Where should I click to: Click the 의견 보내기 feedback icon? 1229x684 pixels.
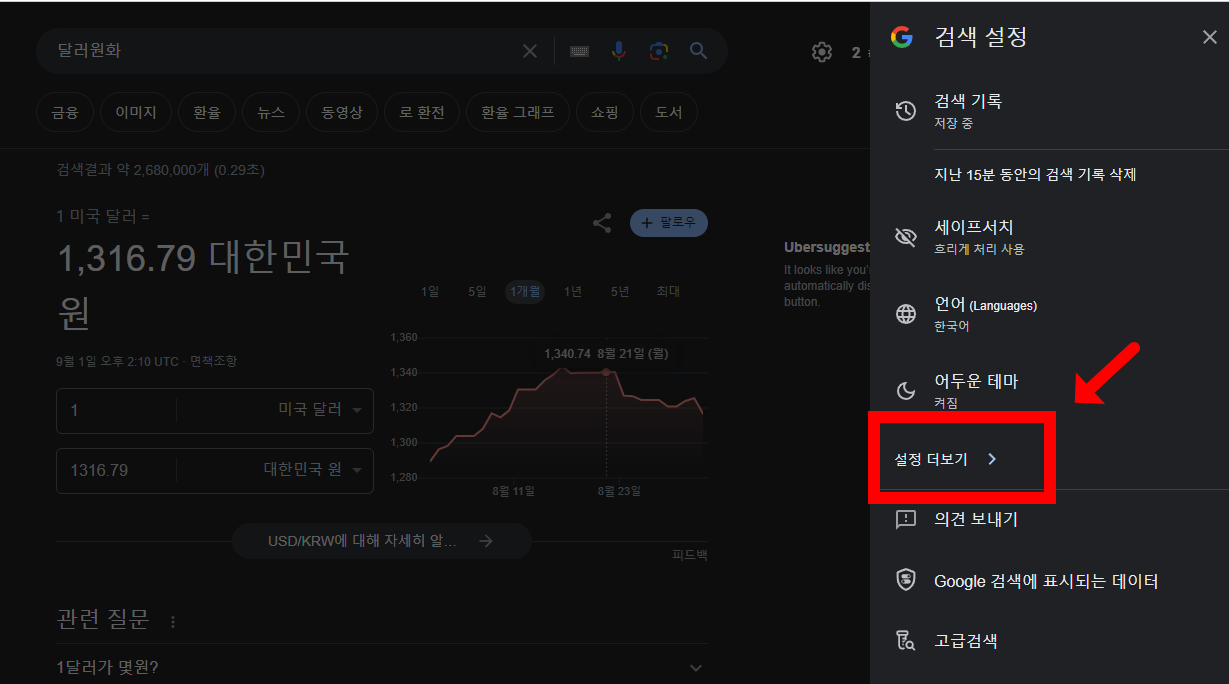[x=905, y=519]
